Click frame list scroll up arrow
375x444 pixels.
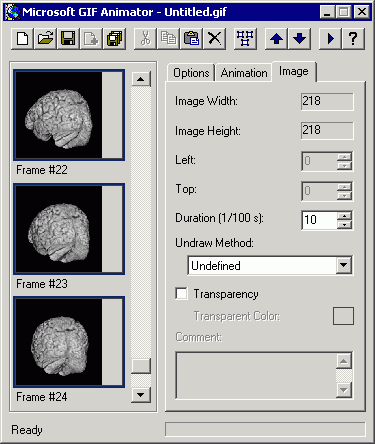tap(141, 79)
